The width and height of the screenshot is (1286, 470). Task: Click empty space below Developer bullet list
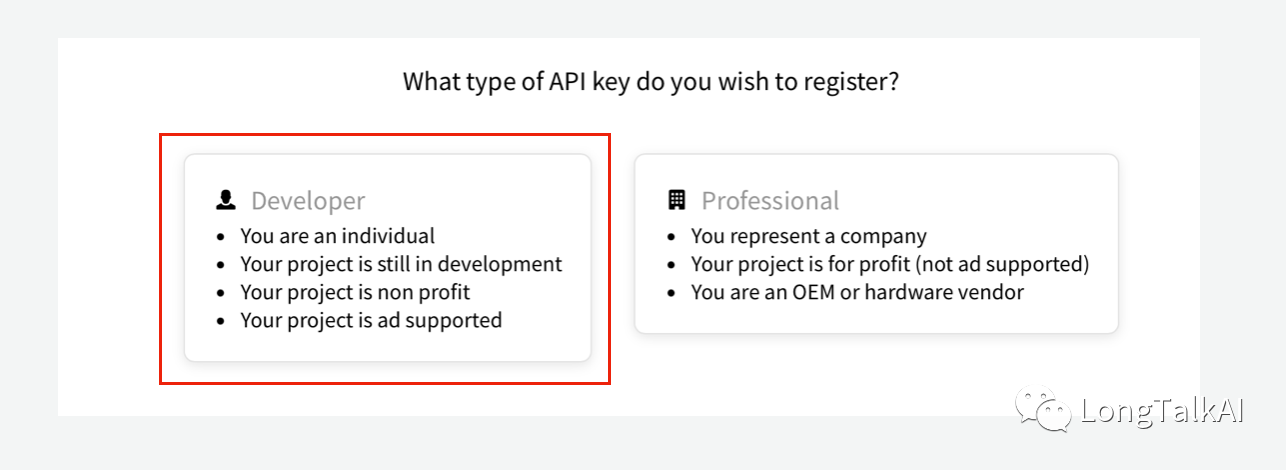[x=388, y=347]
